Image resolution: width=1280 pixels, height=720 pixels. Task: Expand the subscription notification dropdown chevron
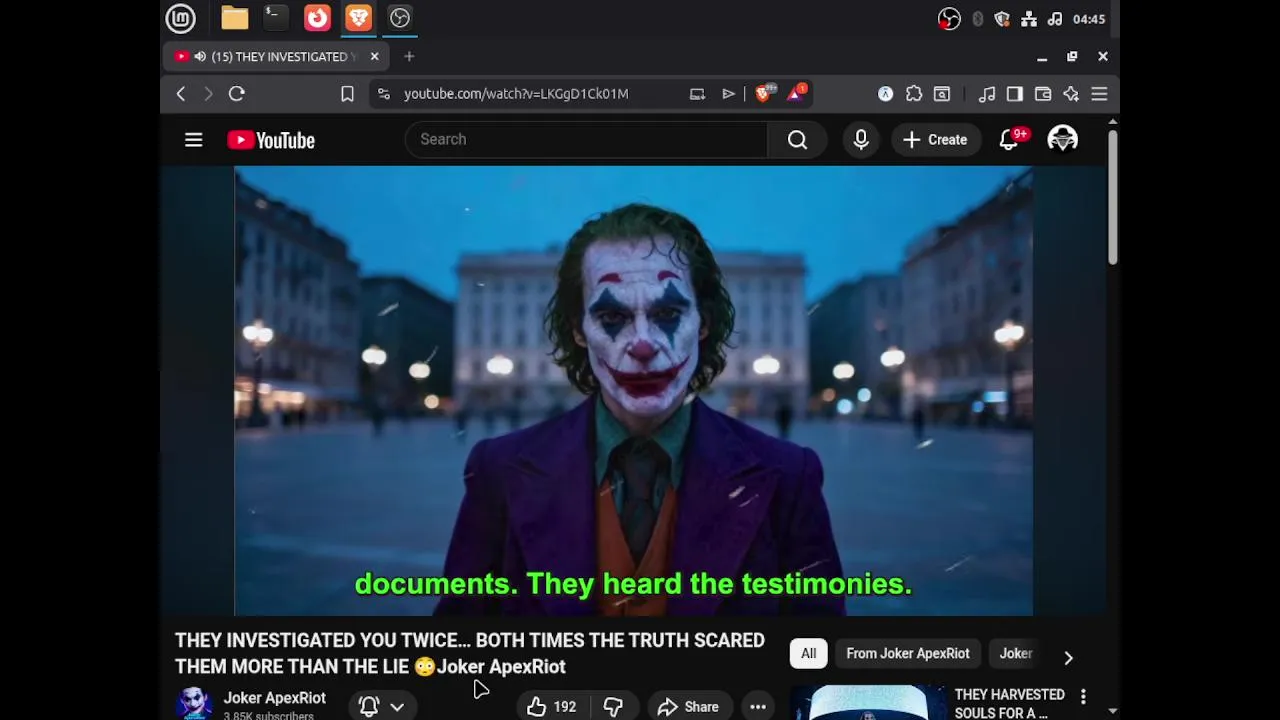coord(397,707)
